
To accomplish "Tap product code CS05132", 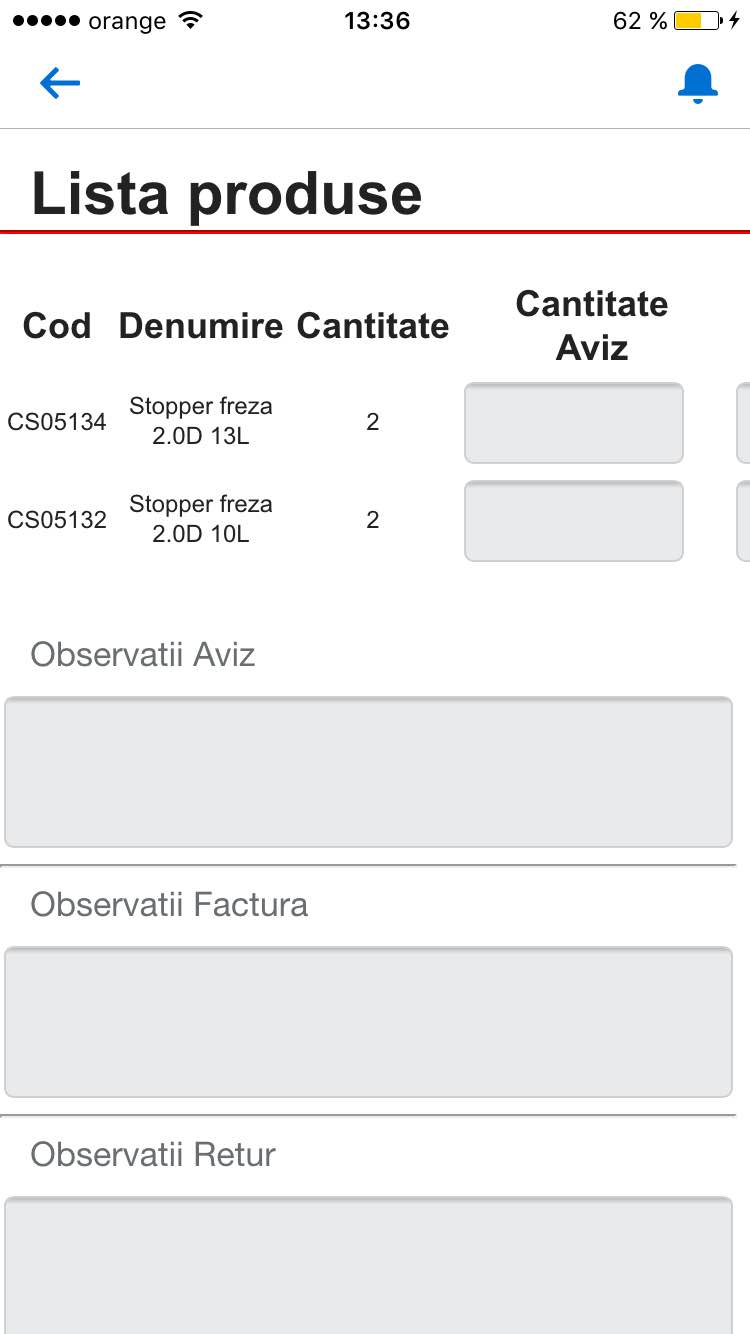I will (57, 520).
